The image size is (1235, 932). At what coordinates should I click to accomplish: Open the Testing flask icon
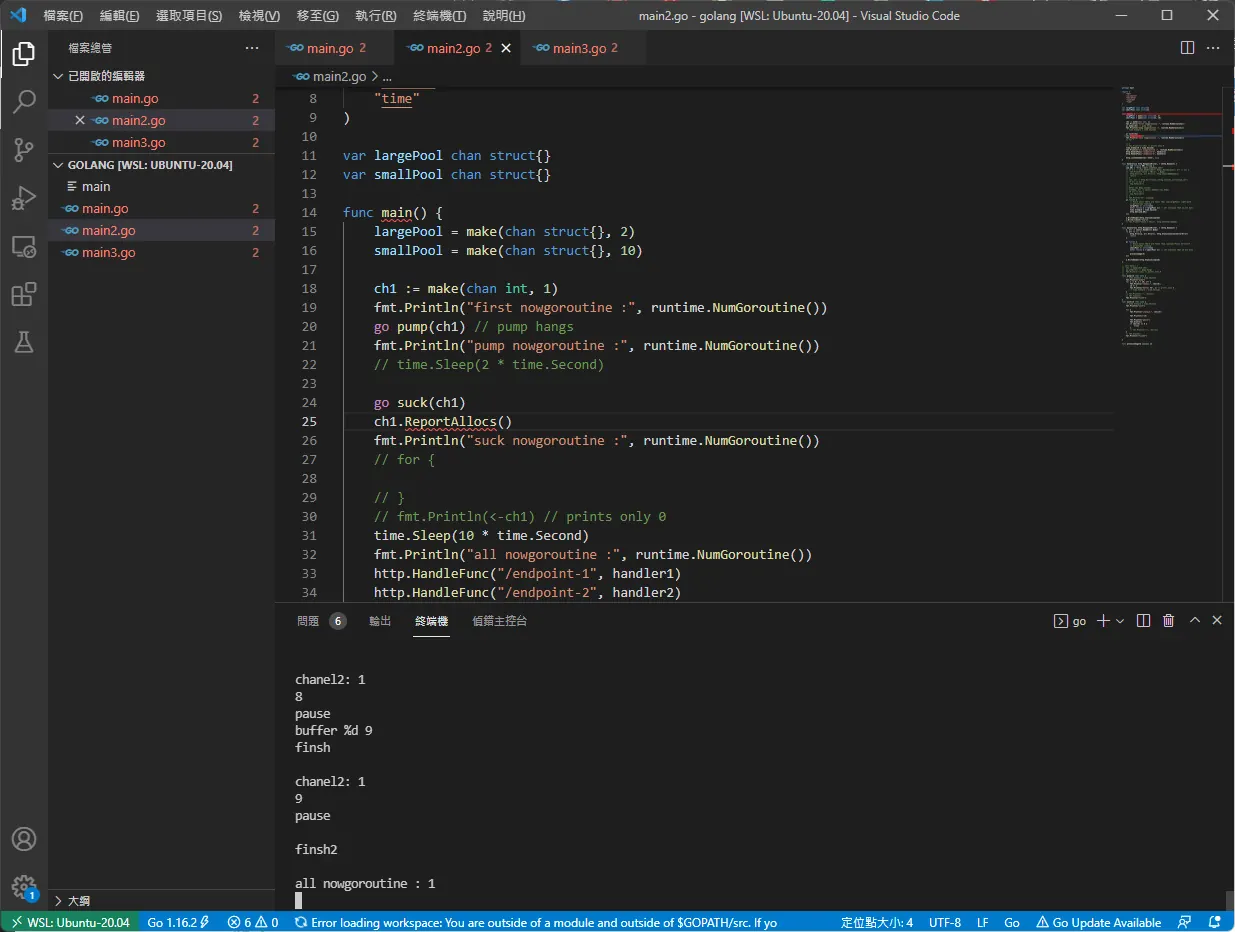coord(24,342)
